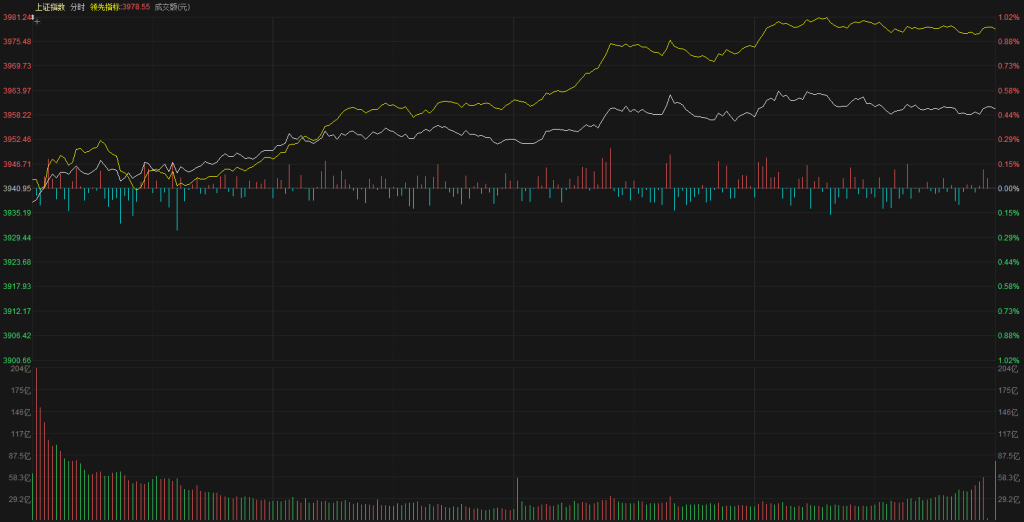Select the final volume bar at right edge

[x=995, y=492]
